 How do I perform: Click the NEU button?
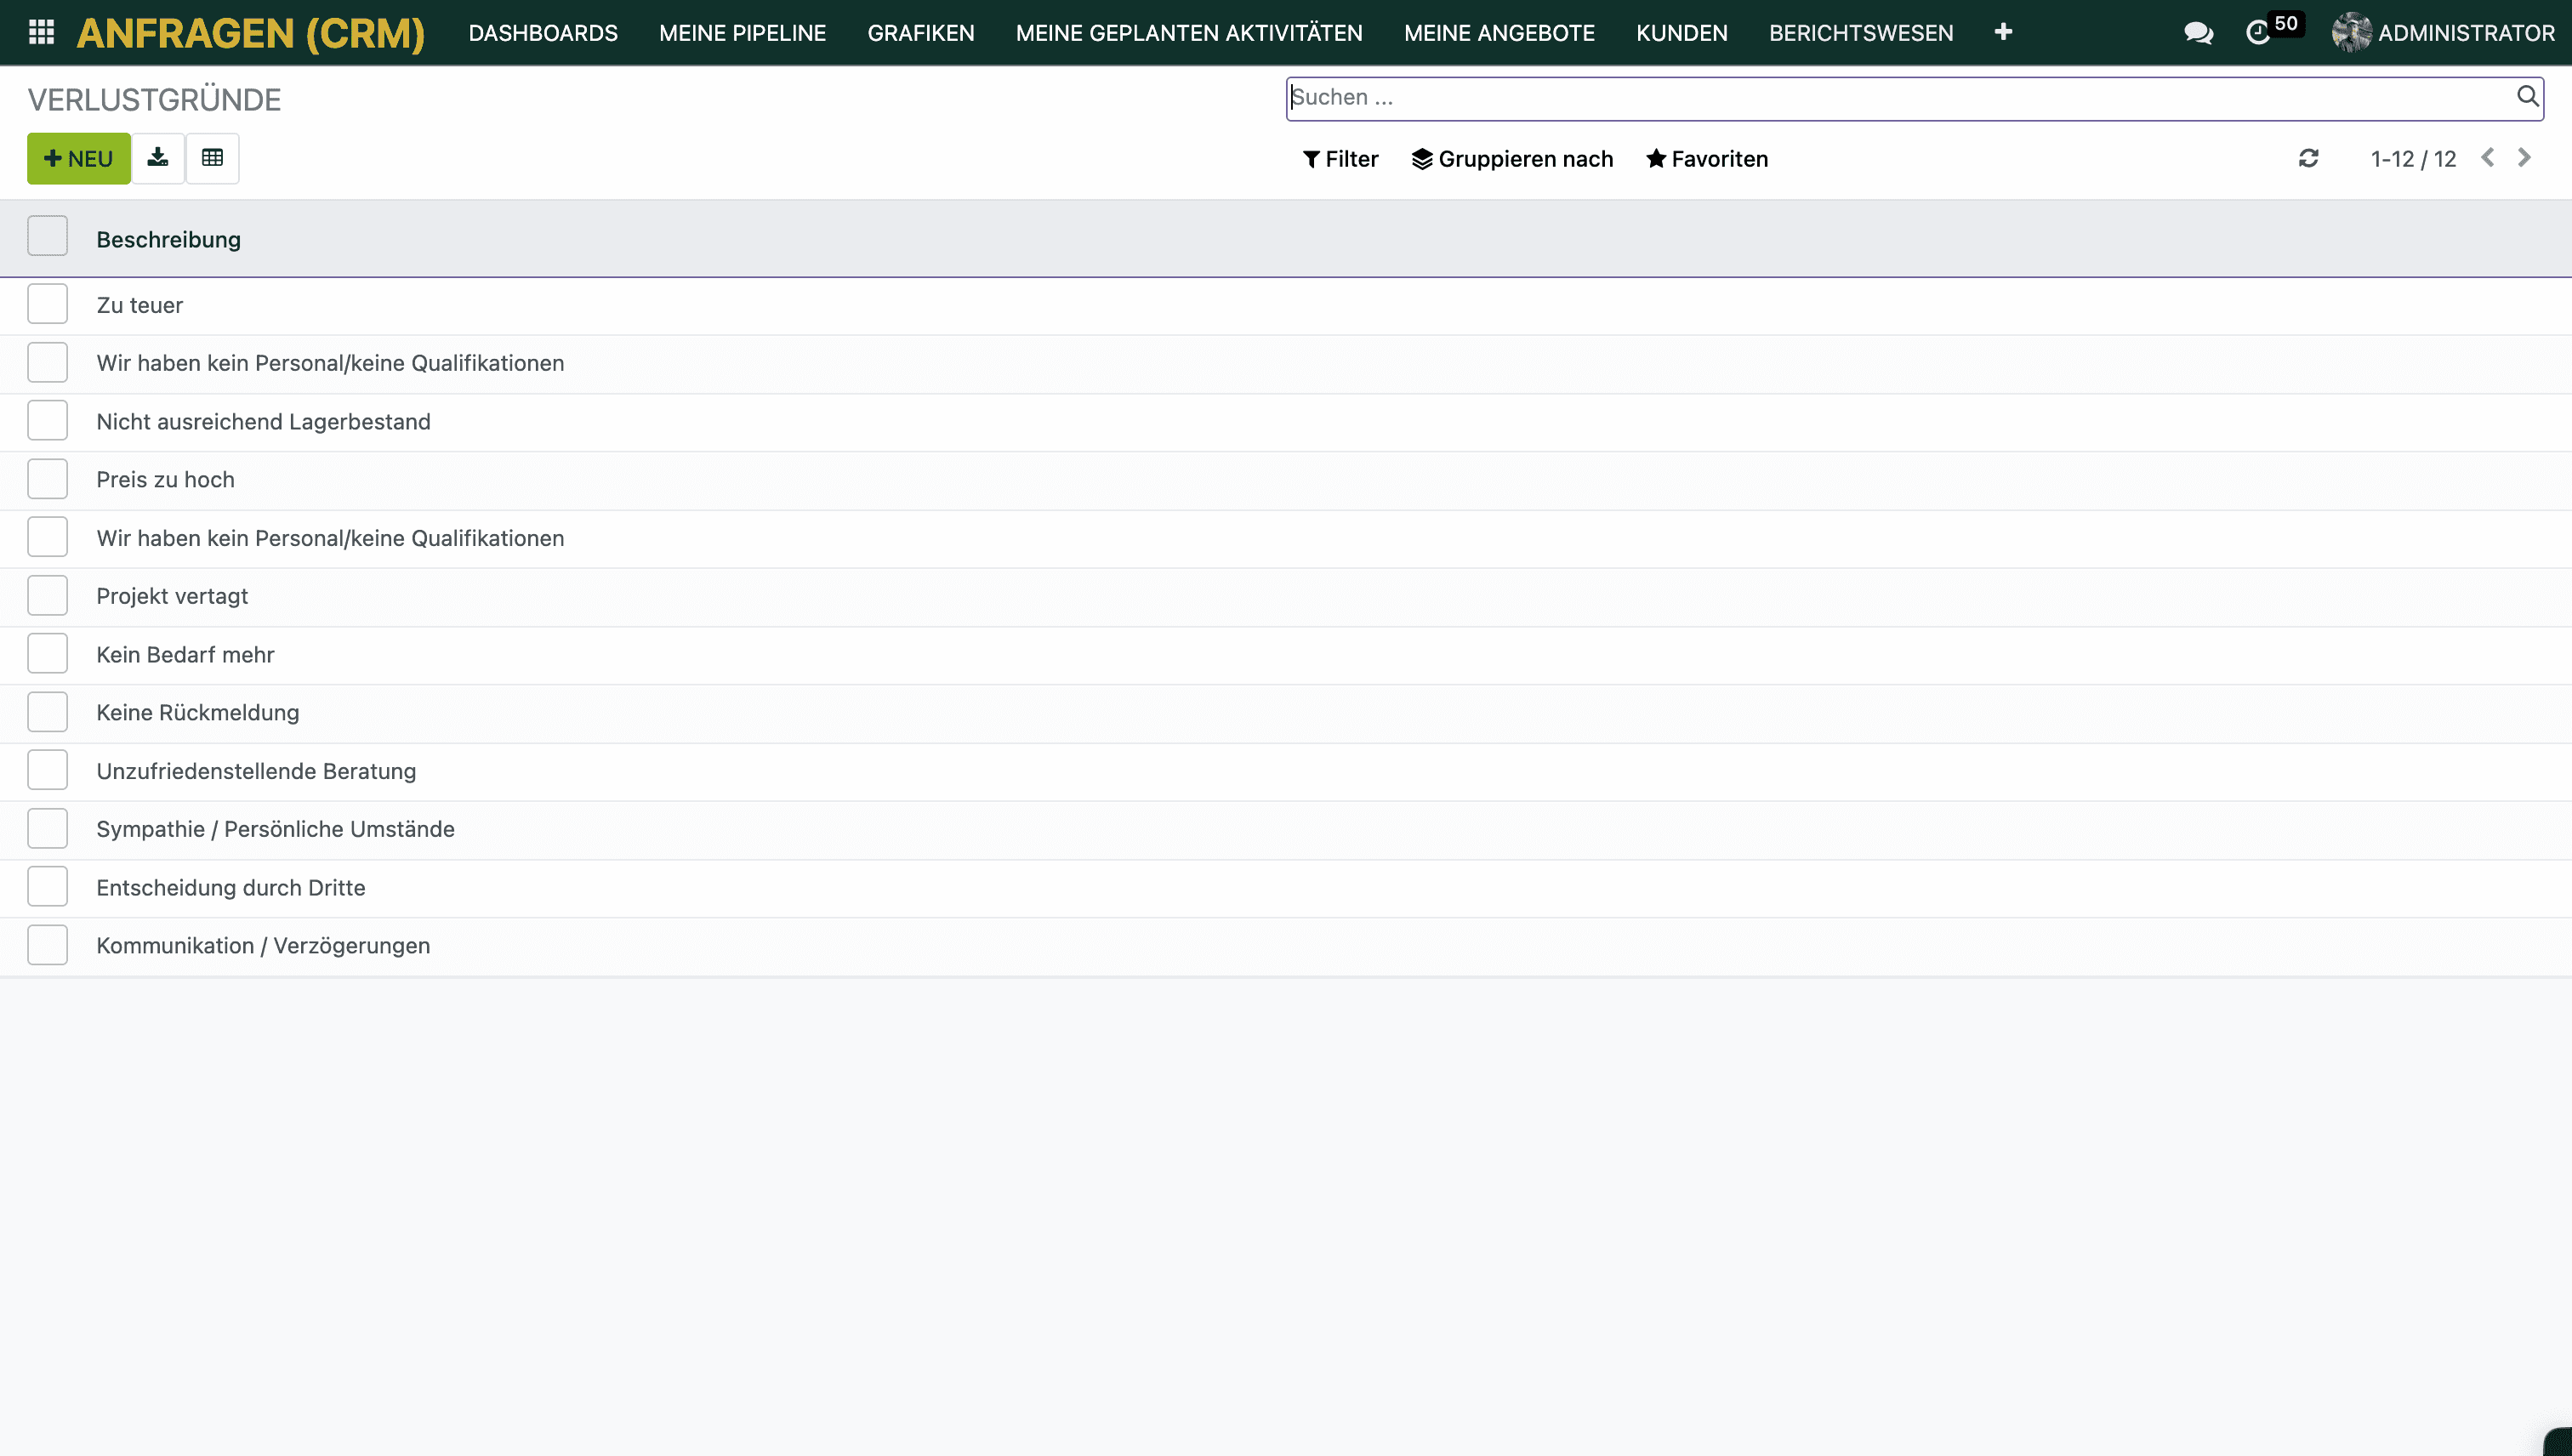click(x=78, y=159)
